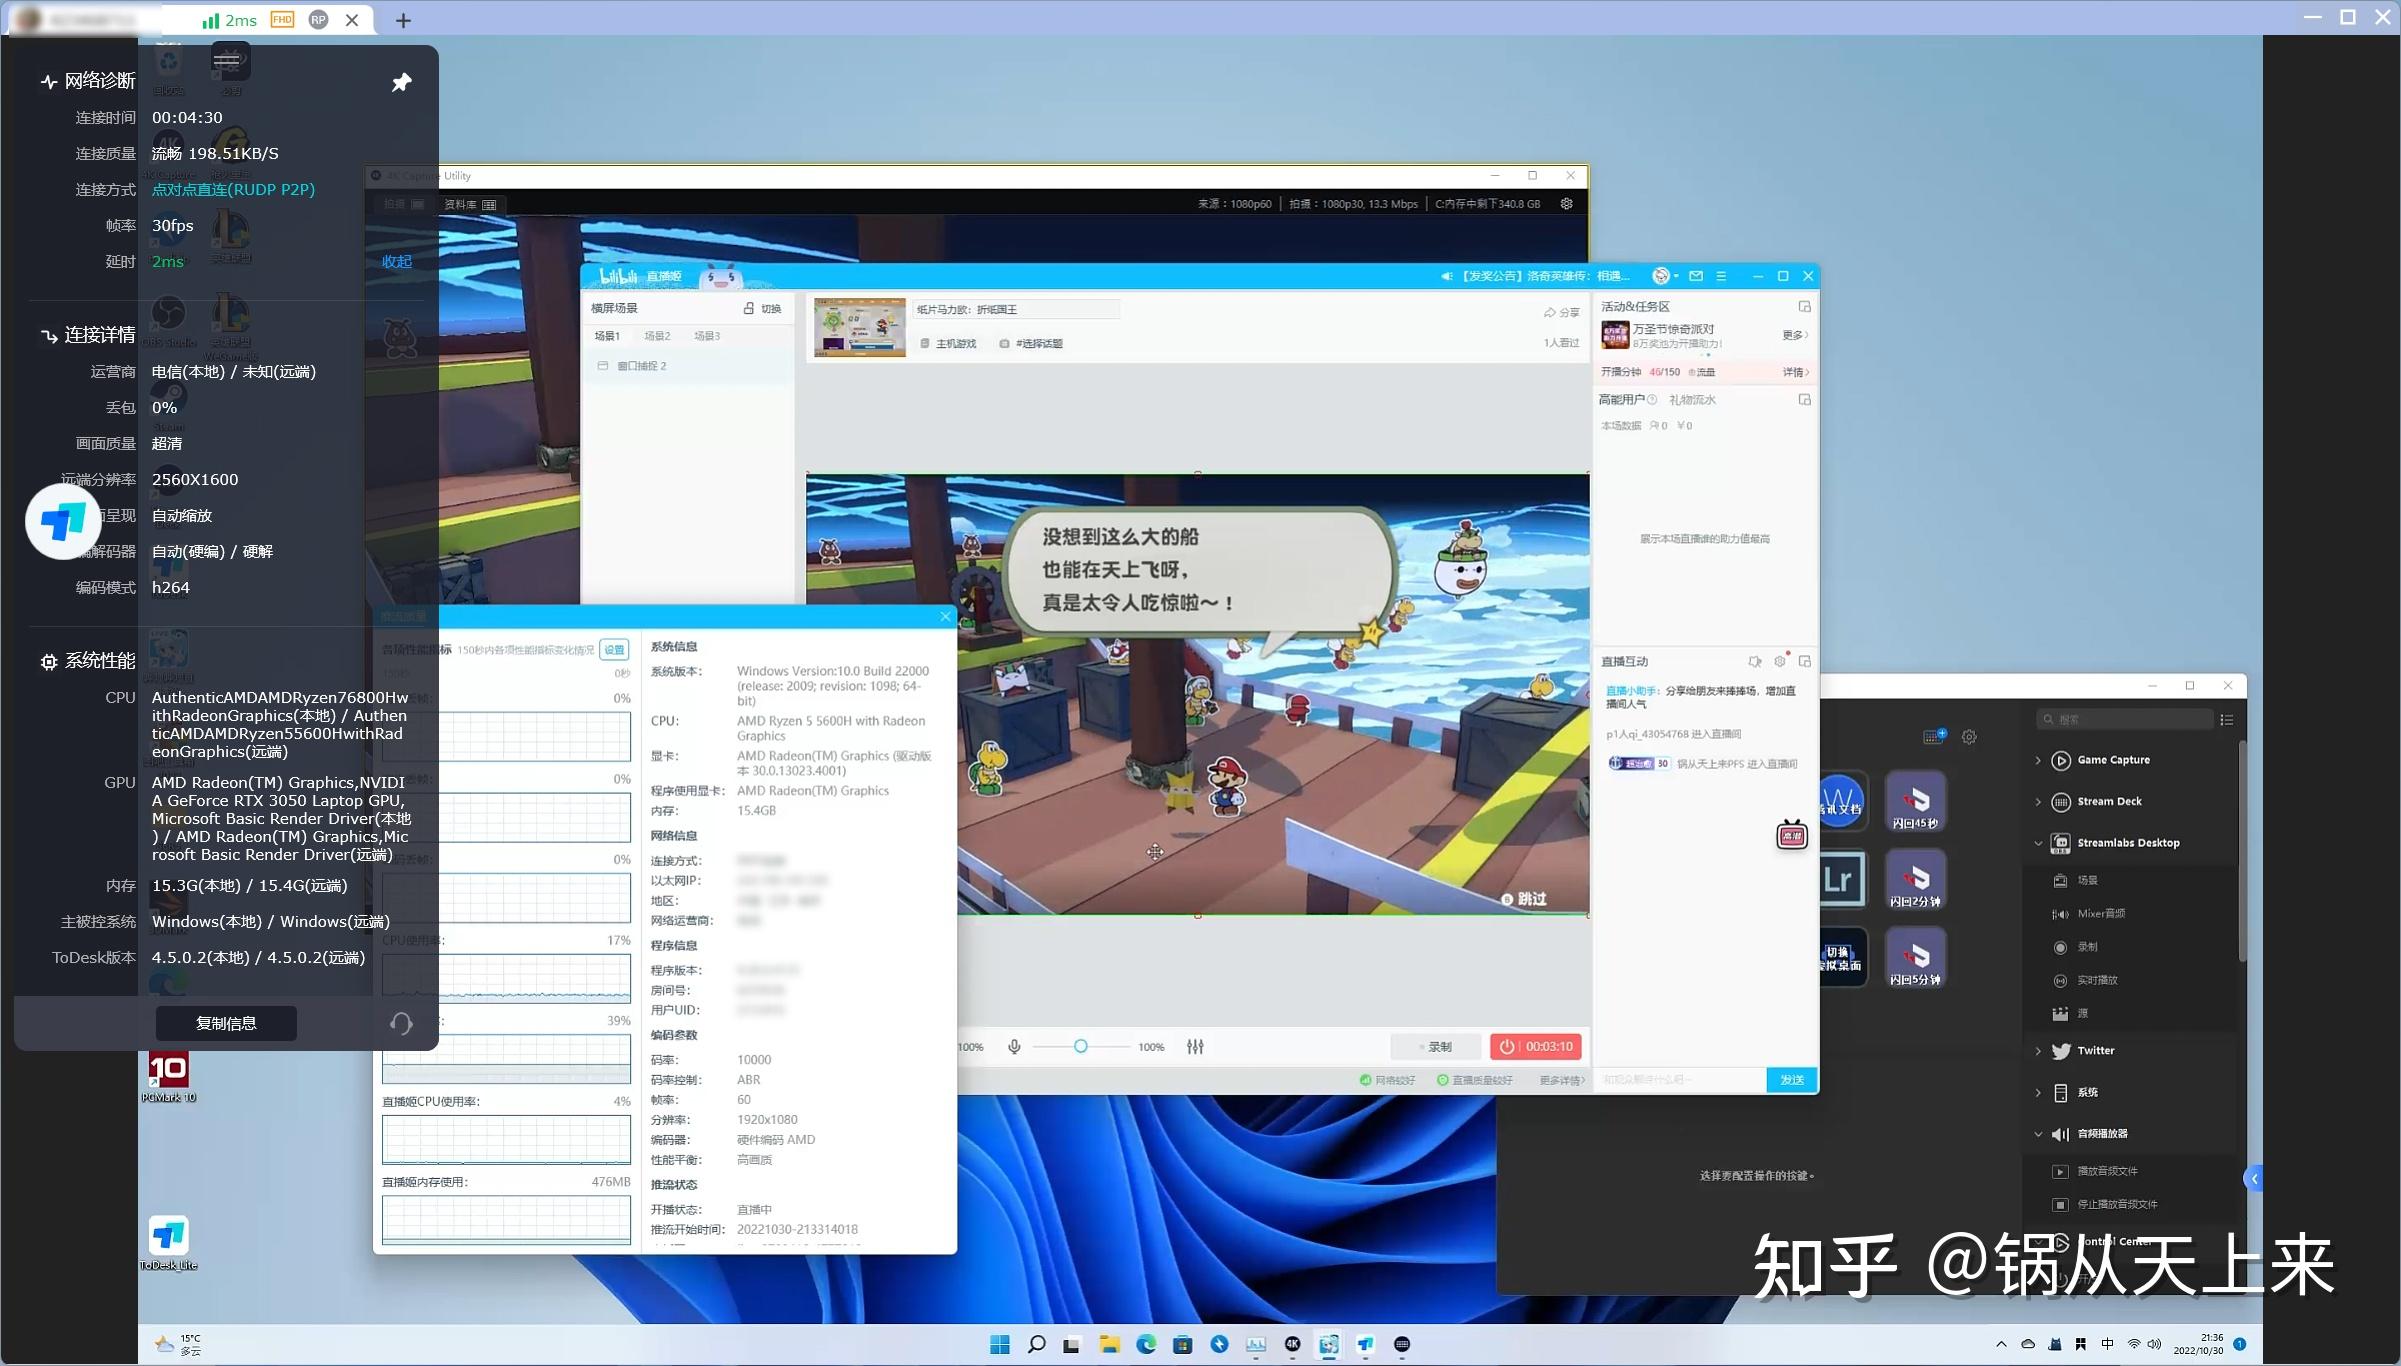Toggle the FHD quality badge in the tab
Screen dimensions: 2401x1366
[283, 20]
